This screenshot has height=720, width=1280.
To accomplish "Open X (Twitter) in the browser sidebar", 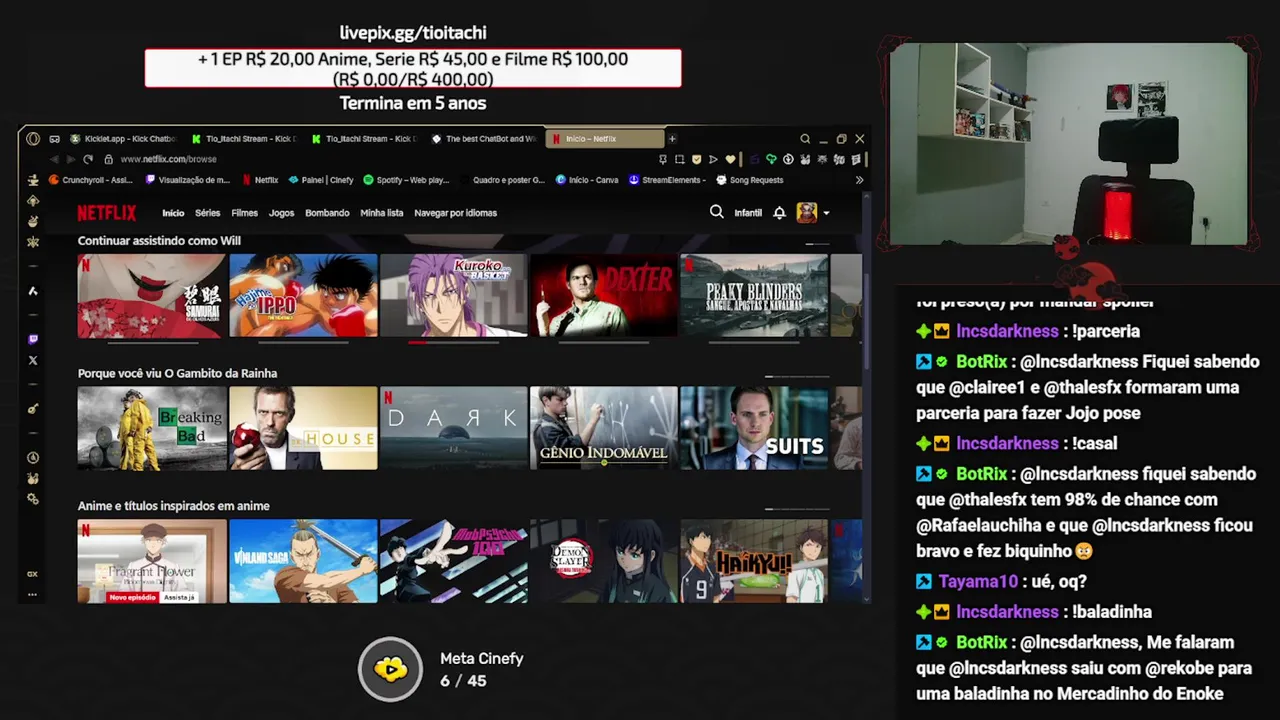I will coord(33,360).
